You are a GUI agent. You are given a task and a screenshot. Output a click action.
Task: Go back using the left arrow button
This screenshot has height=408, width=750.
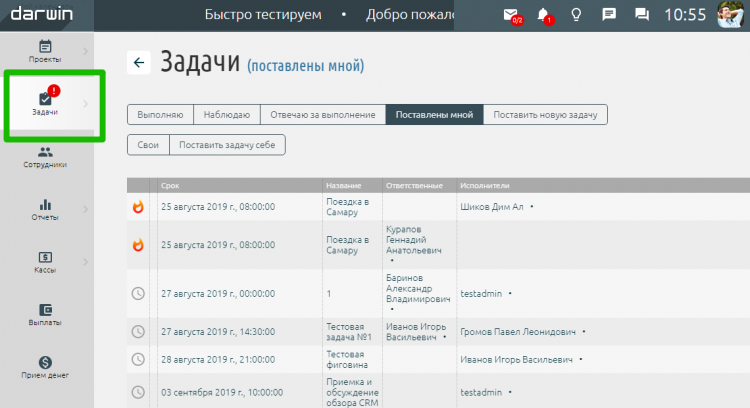(139, 63)
